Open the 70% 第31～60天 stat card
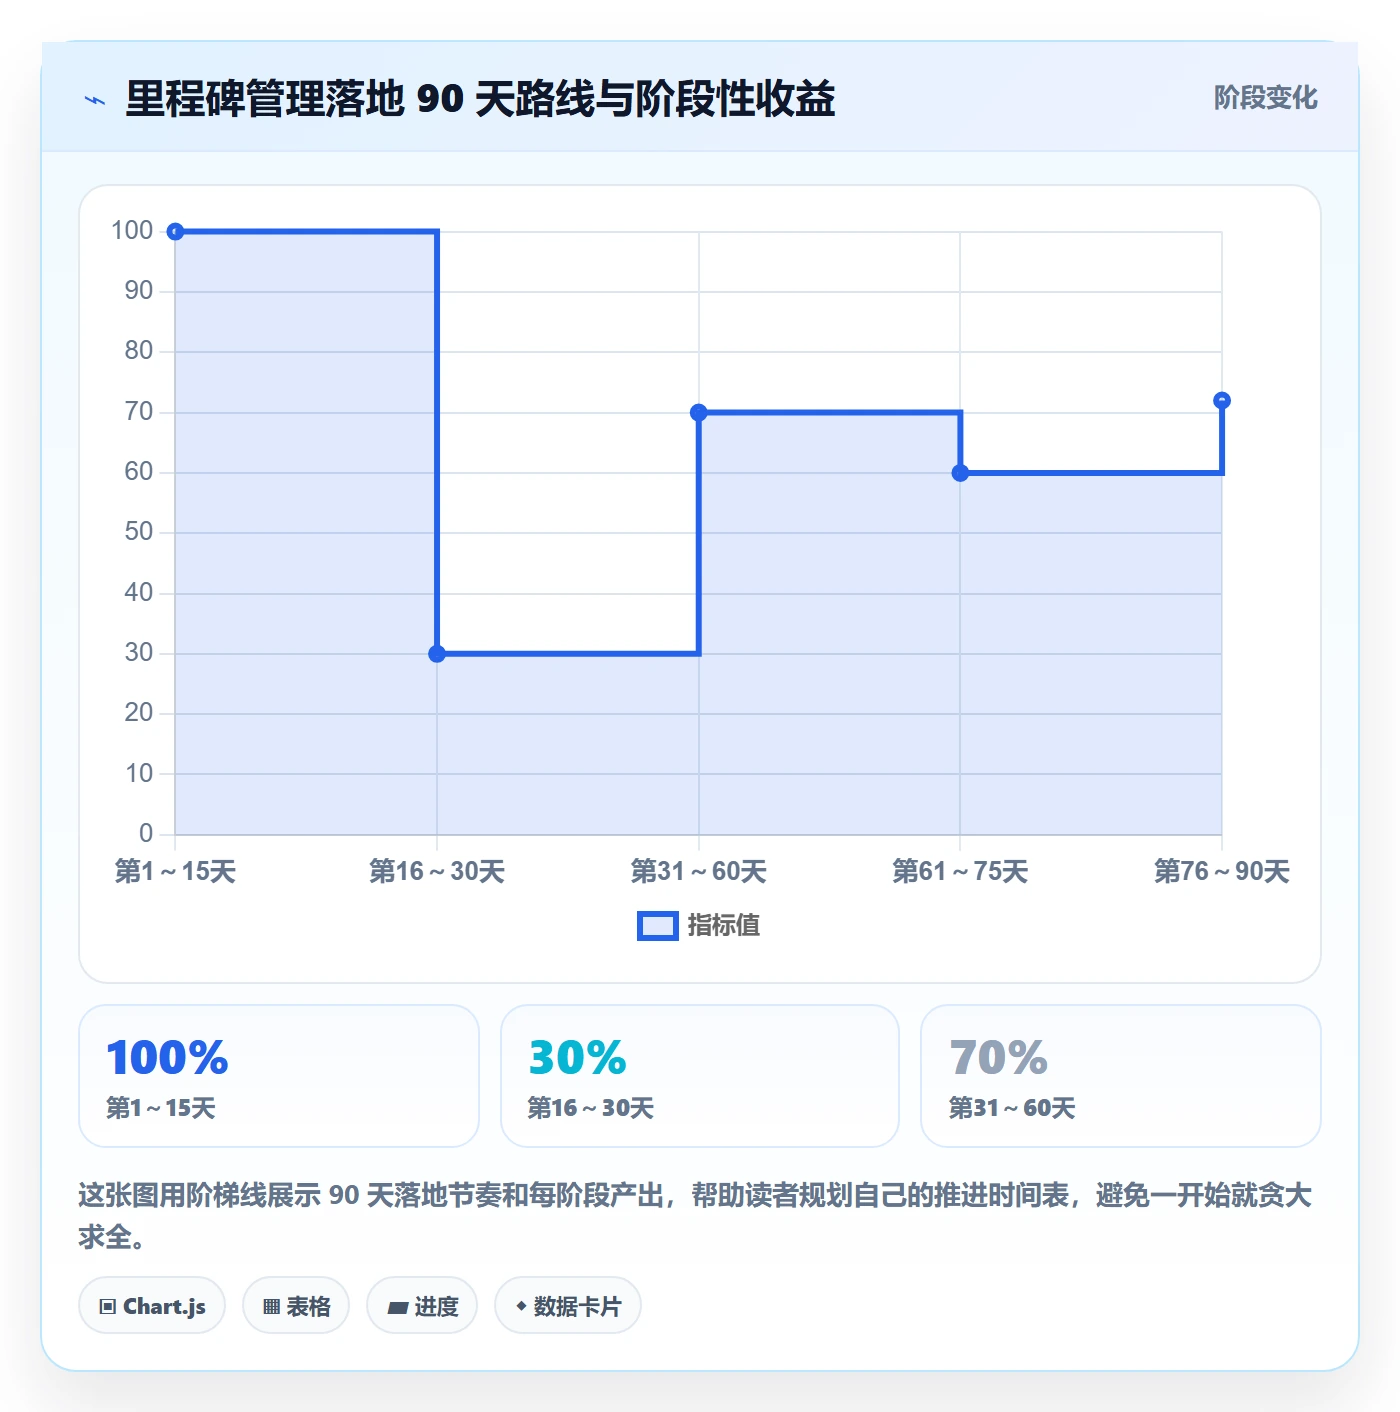 (x=1121, y=1076)
